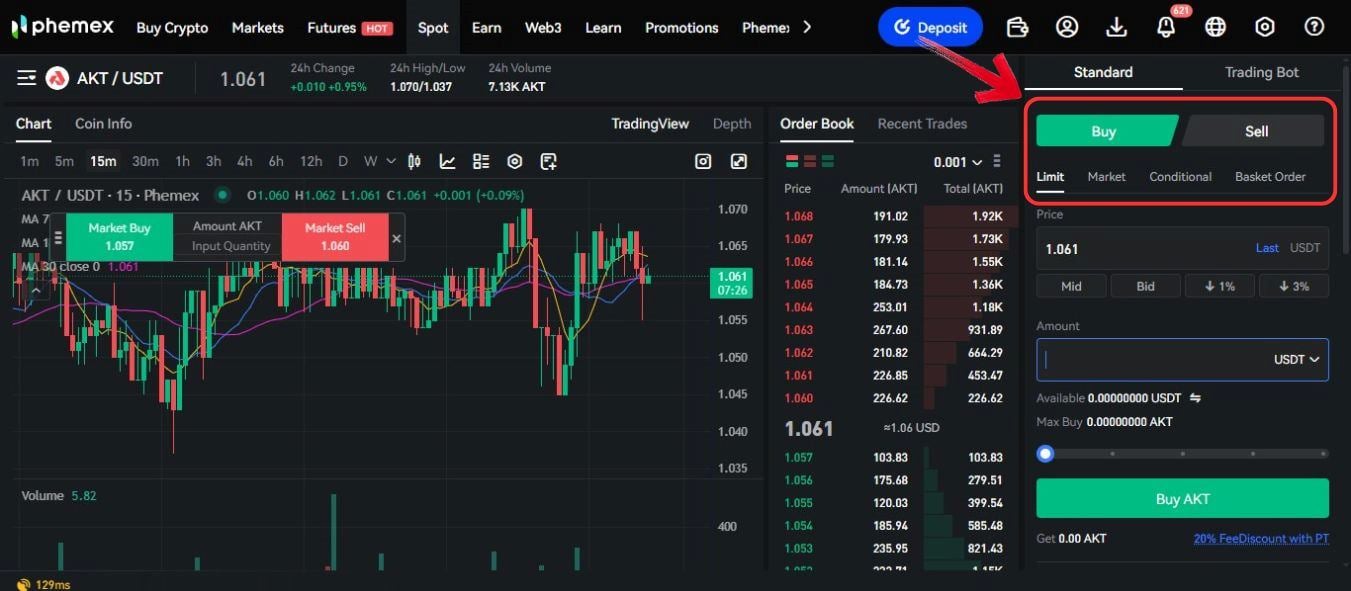The height and width of the screenshot is (591, 1351).
Task: Open the Buy Crypto menu
Action: tap(172, 27)
